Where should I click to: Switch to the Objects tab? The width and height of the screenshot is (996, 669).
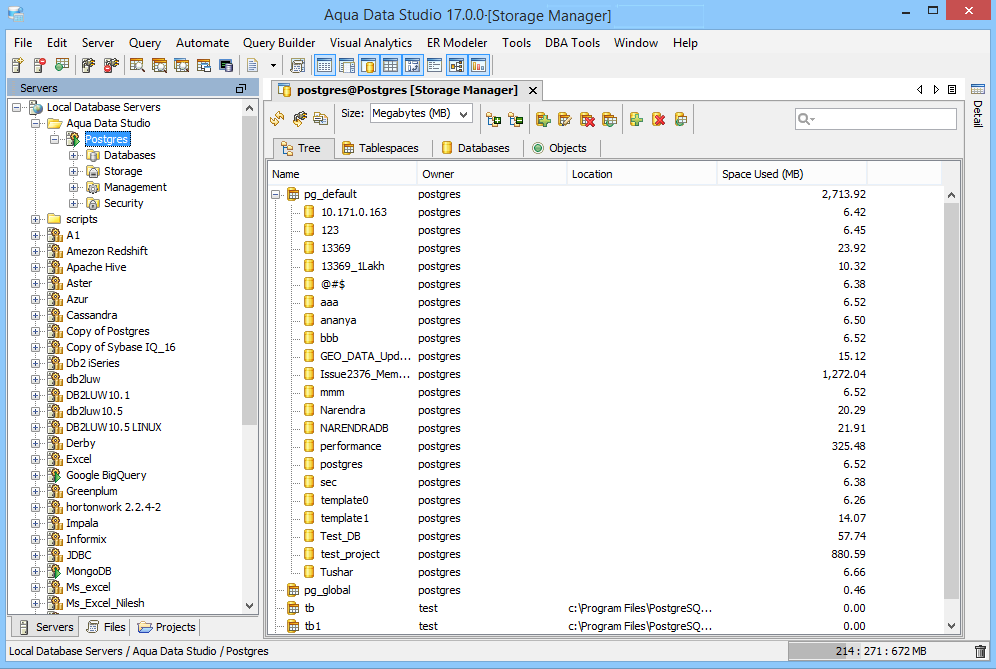560,148
